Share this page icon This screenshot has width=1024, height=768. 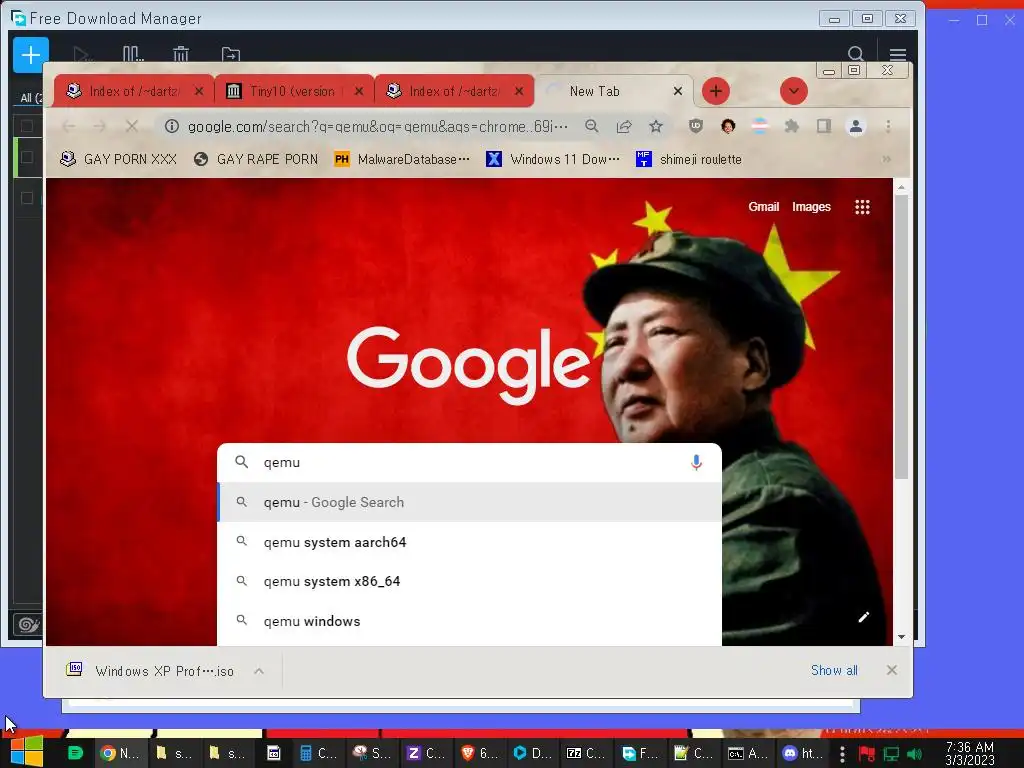(624, 126)
